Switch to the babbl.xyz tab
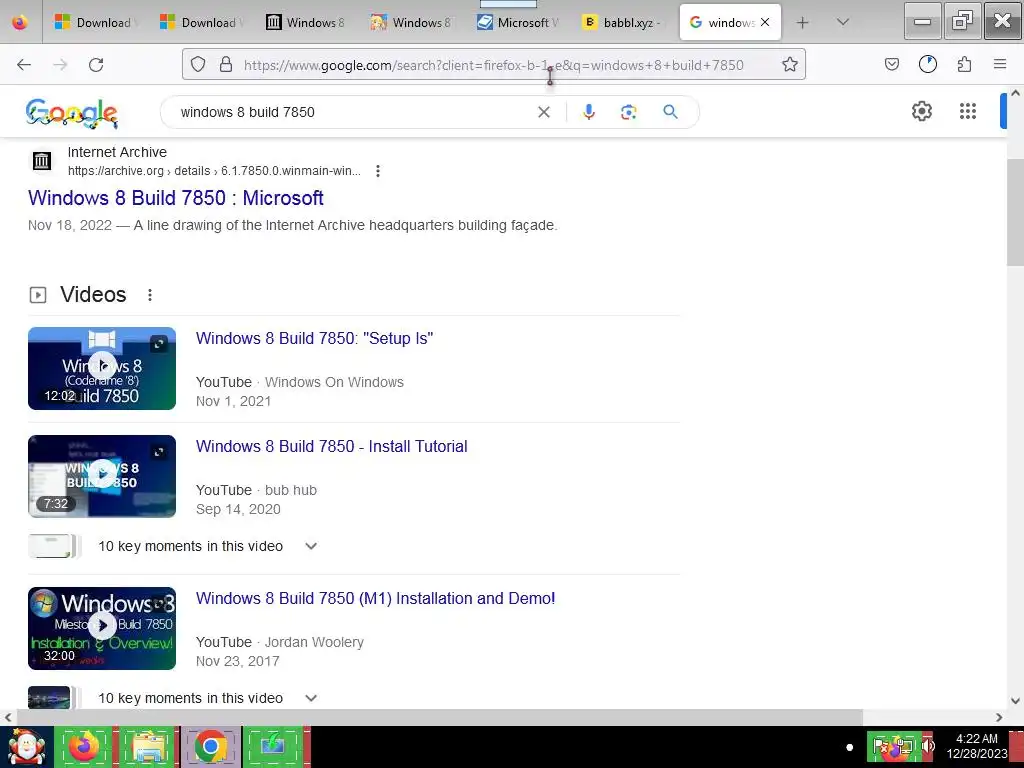 pos(622,23)
